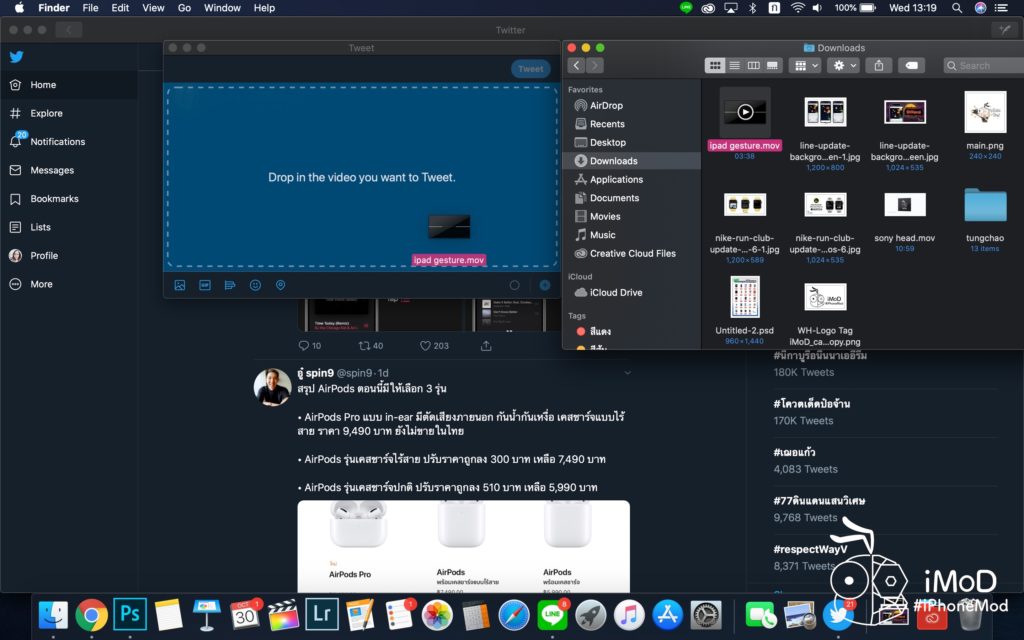Like the tweet with 203 likes

pos(434,345)
